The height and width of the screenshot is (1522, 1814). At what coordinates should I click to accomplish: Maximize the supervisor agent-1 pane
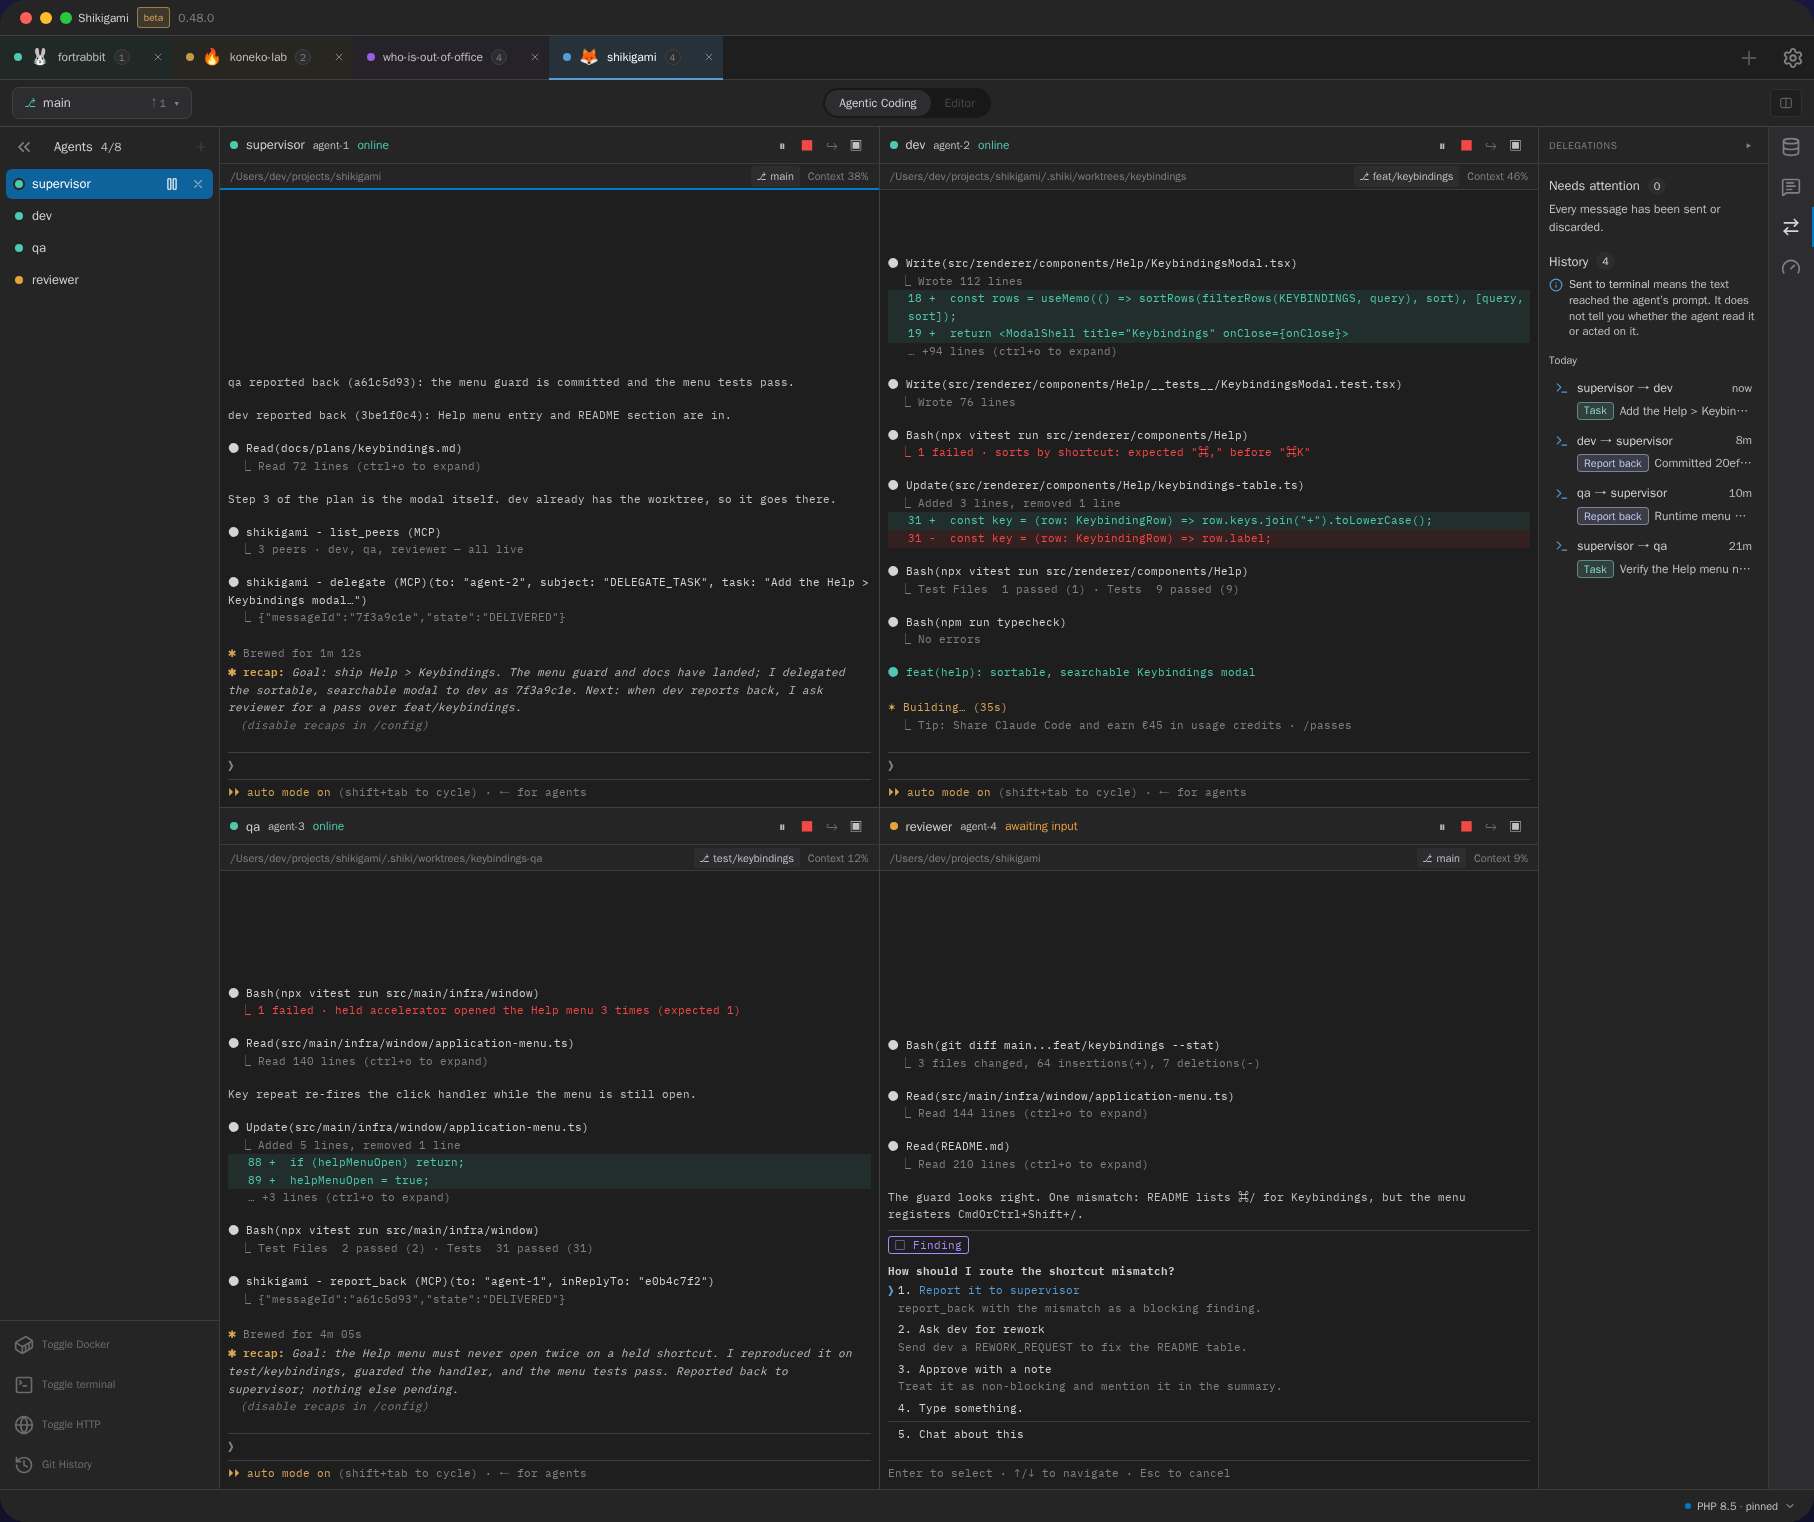[856, 146]
